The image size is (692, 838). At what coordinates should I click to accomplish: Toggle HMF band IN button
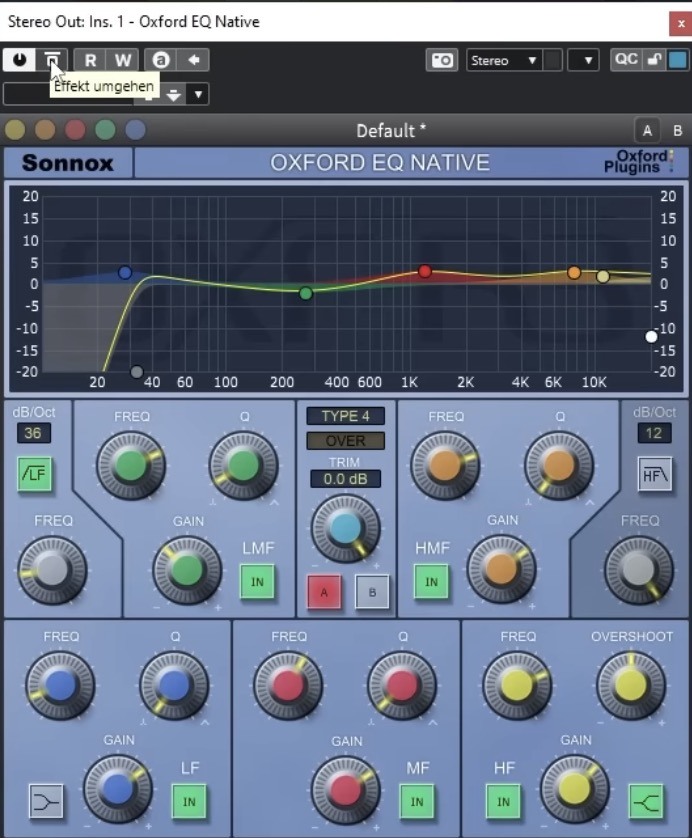(x=431, y=581)
